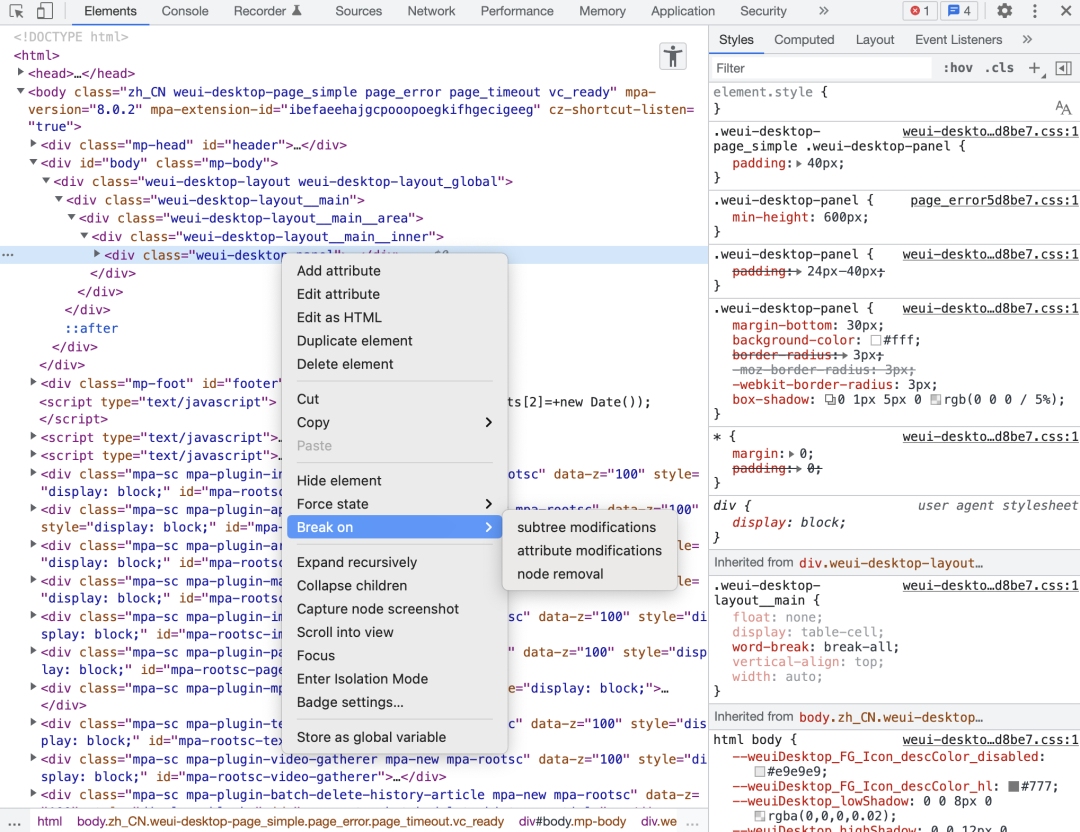This screenshot has height=832, width=1080.
Task: Open the Network tab
Action: coord(431,11)
